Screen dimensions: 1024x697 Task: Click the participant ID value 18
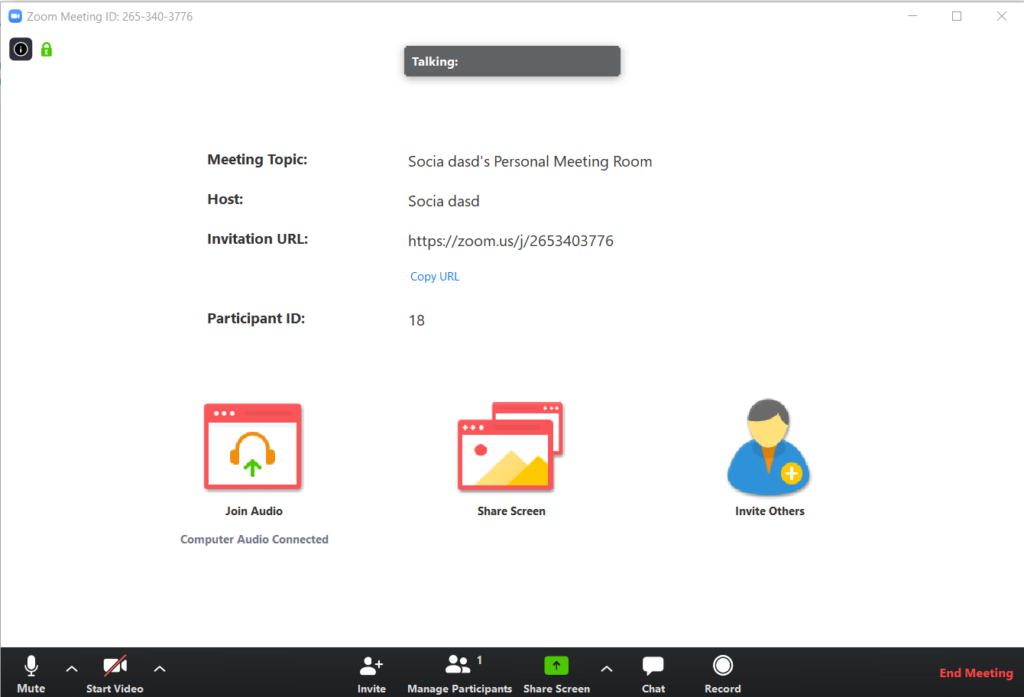(417, 320)
